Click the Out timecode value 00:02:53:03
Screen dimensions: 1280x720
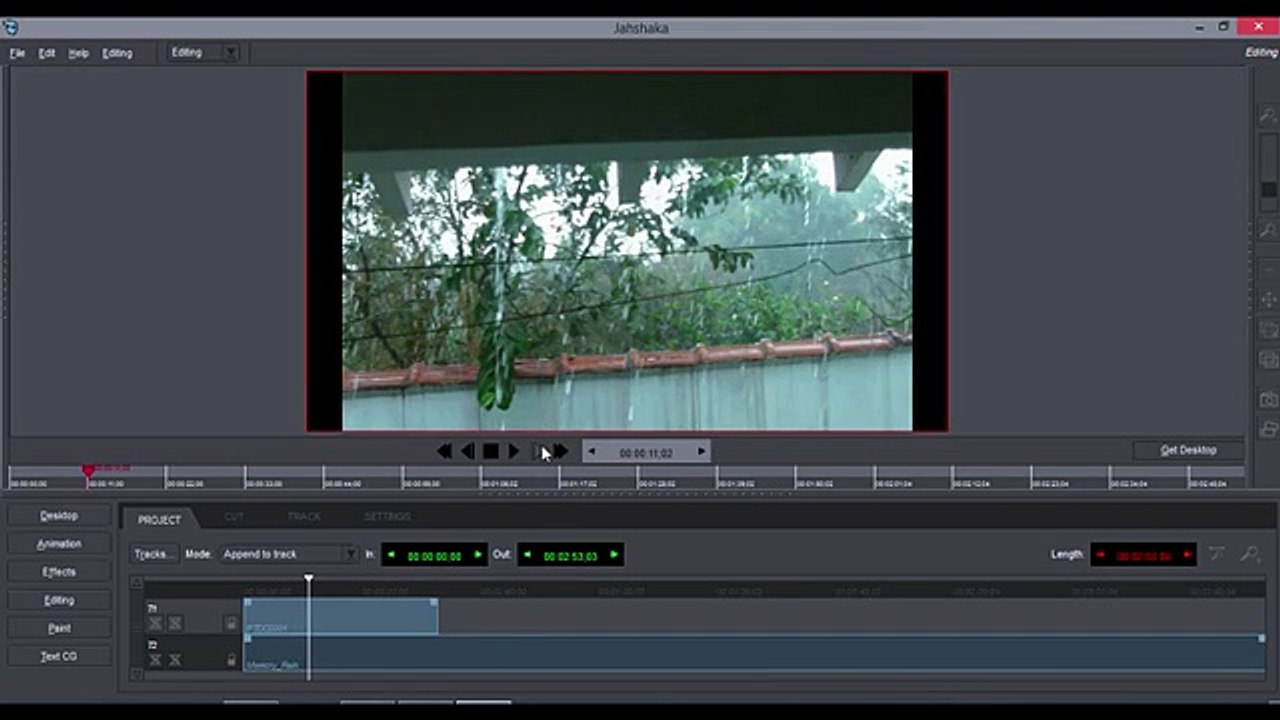pos(570,556)
